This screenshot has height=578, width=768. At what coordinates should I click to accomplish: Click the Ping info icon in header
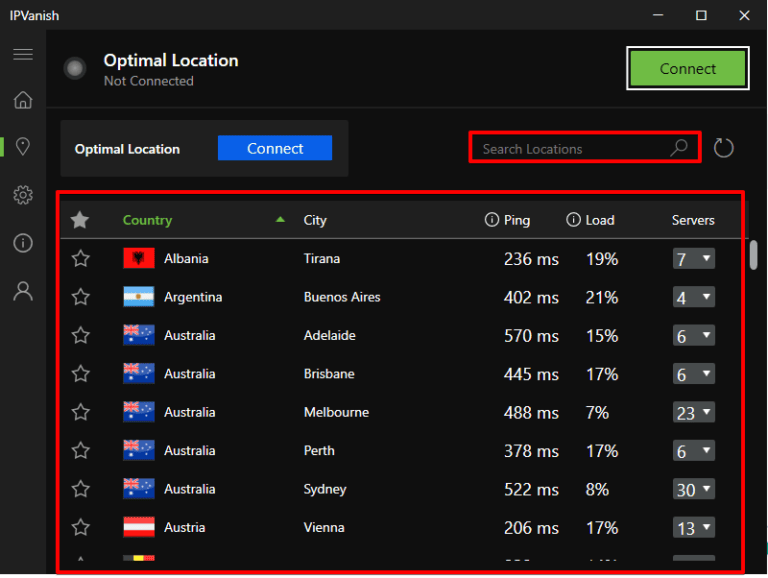[x=491, y=220]
